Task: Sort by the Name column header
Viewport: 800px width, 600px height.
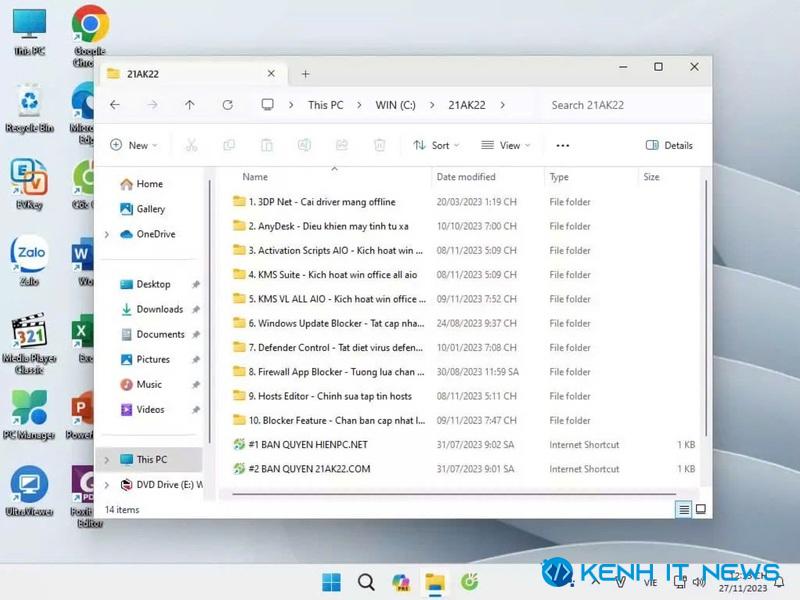Action: pyautogui.click(x=255, y=177)
